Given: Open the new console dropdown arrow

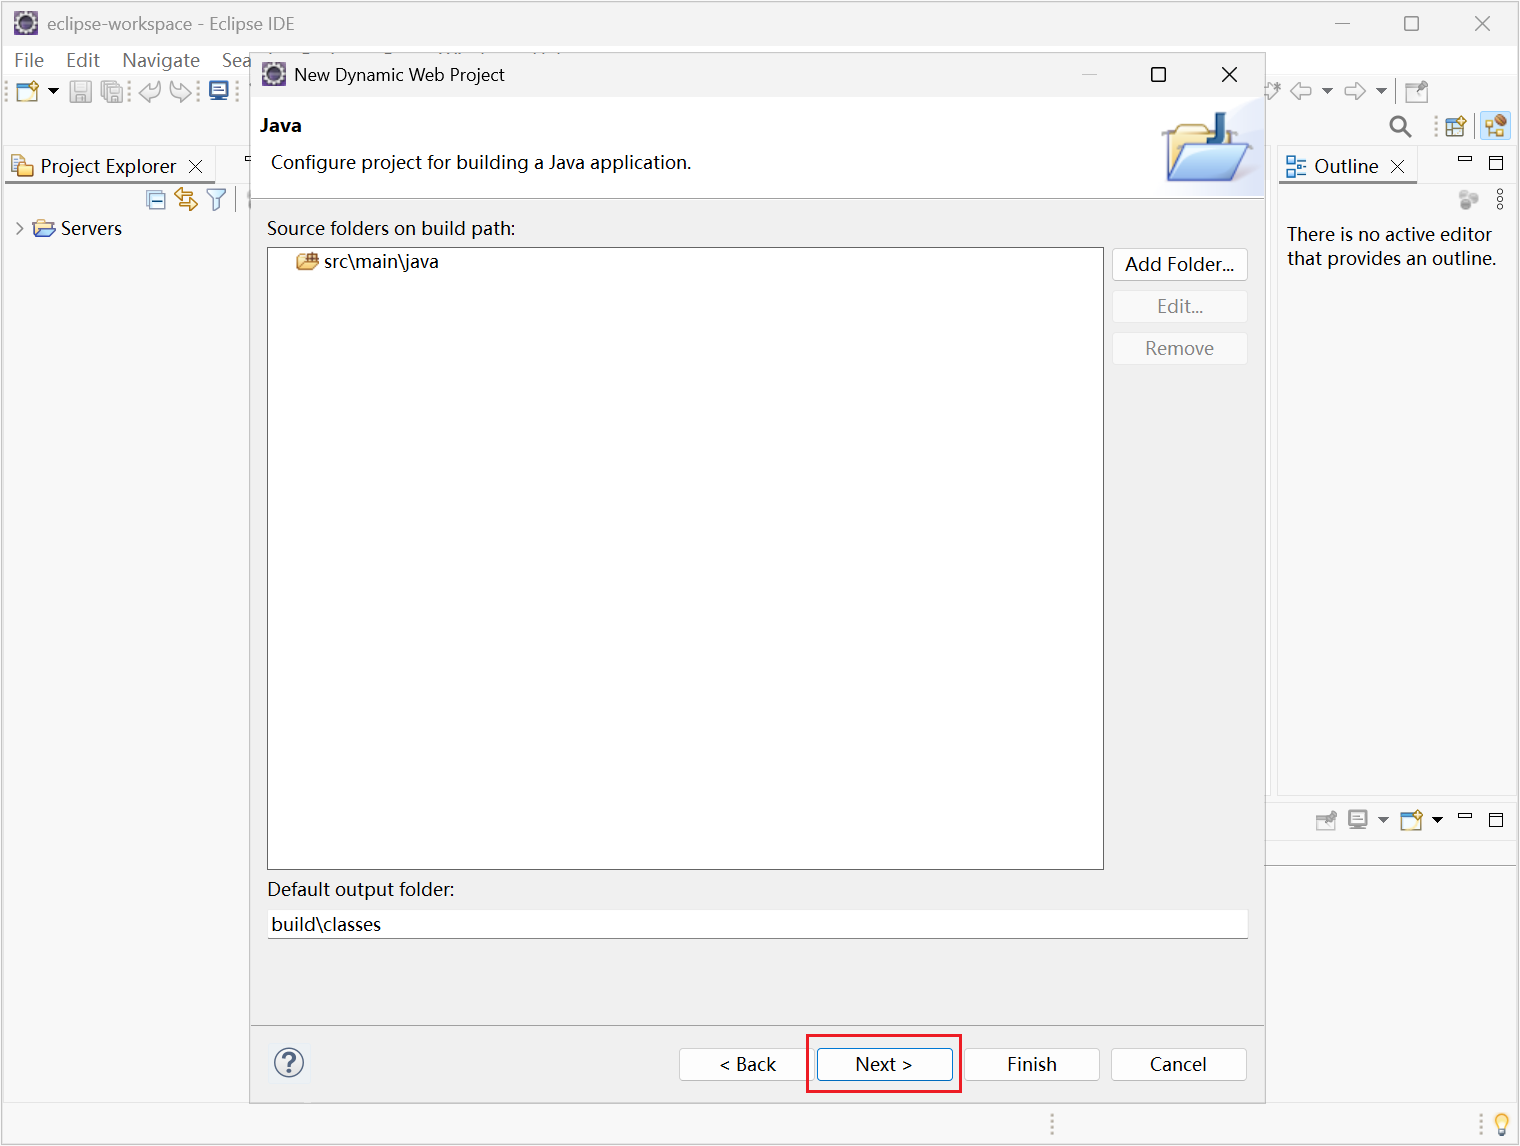Looking at the screenshot, I should tap(1438, 820).
